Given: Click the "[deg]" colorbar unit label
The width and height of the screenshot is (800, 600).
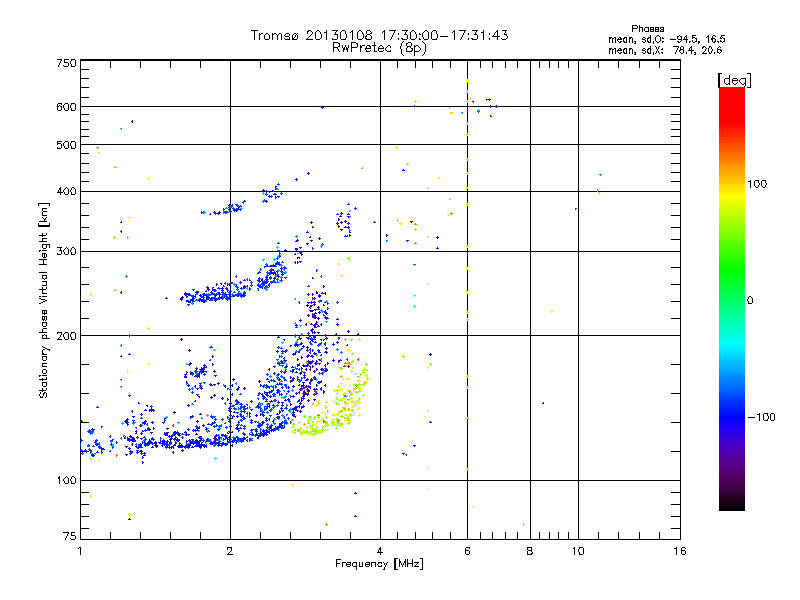Looking at the screenshot, I should point(734,80).
